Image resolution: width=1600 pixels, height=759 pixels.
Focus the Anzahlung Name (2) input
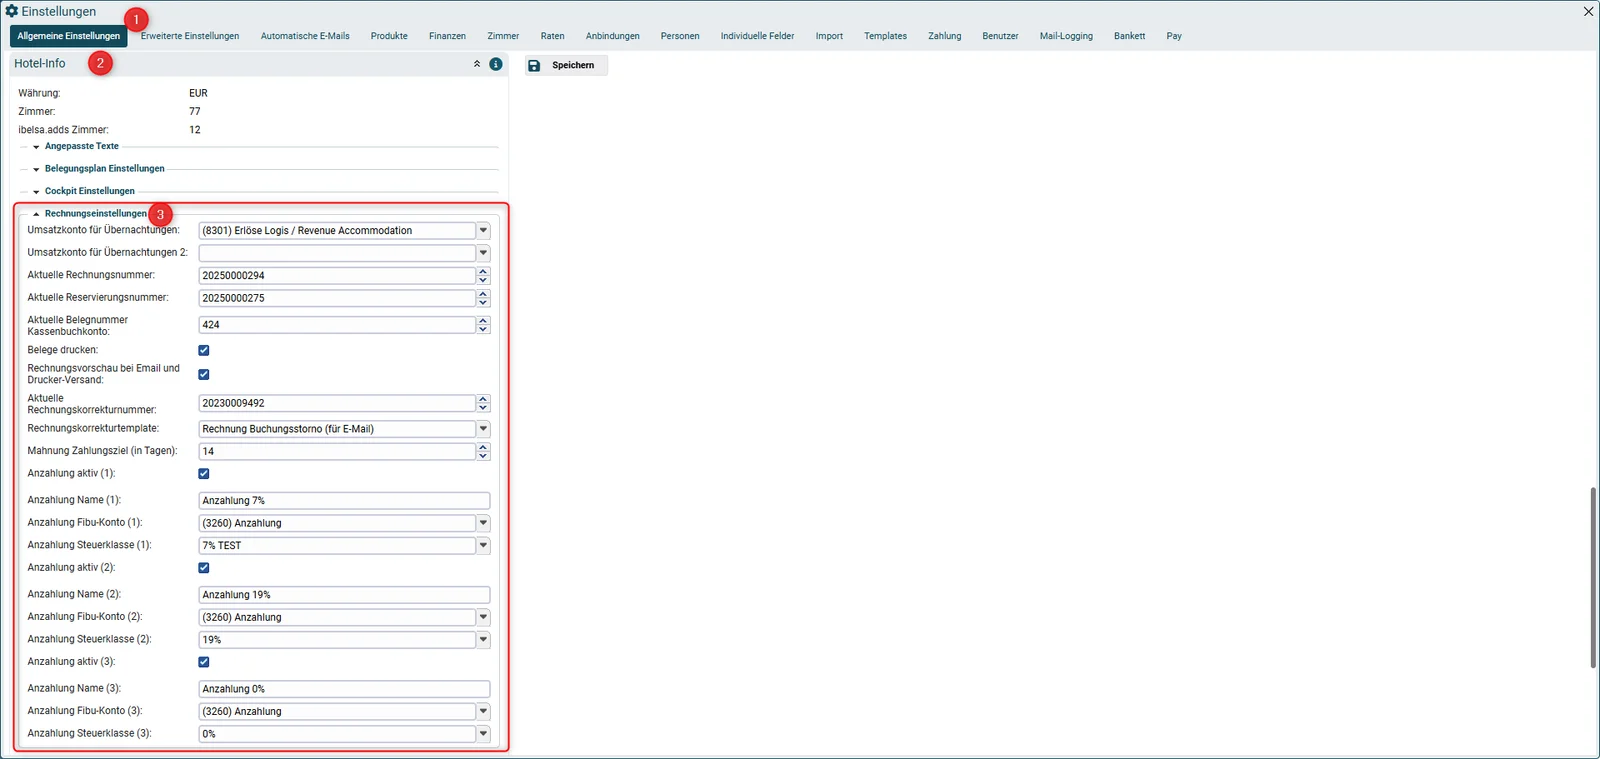pos(344,595)
